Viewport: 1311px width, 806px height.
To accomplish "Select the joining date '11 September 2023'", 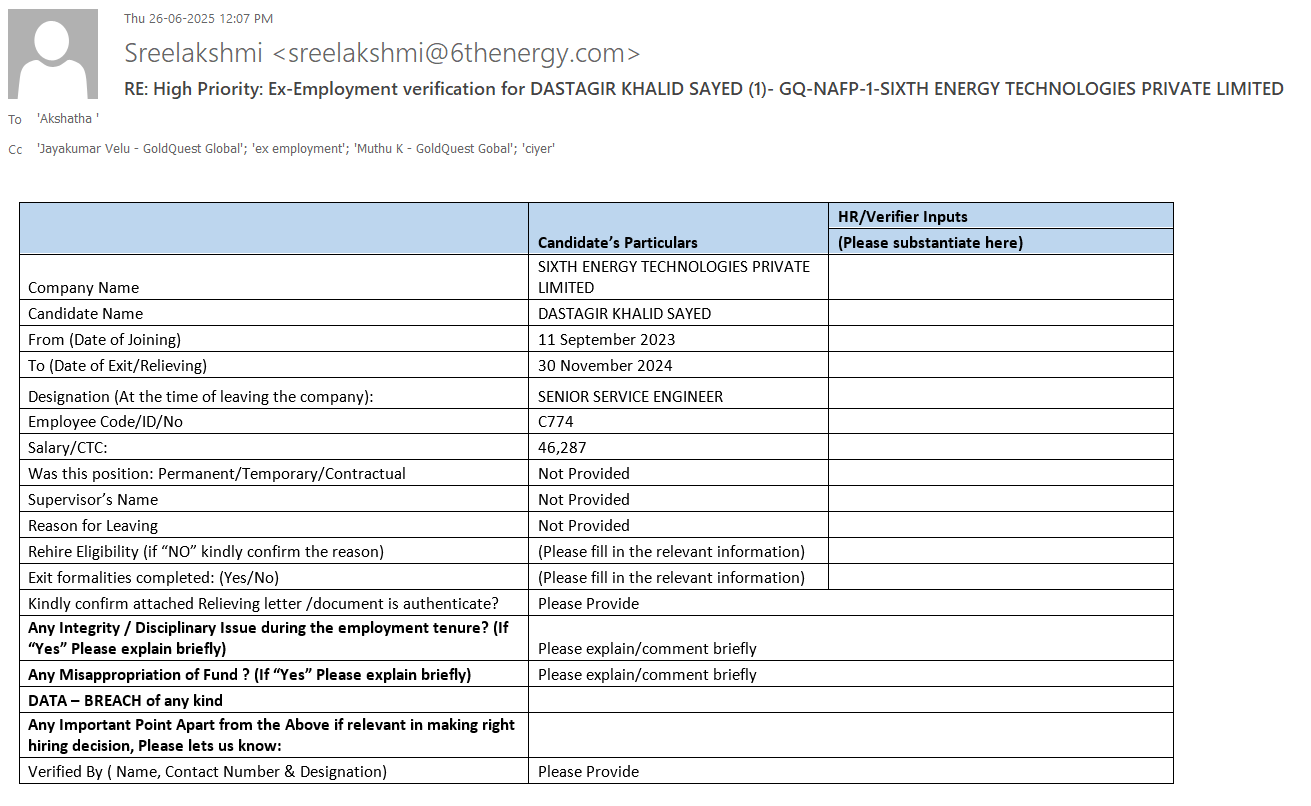I will (607, 340).
